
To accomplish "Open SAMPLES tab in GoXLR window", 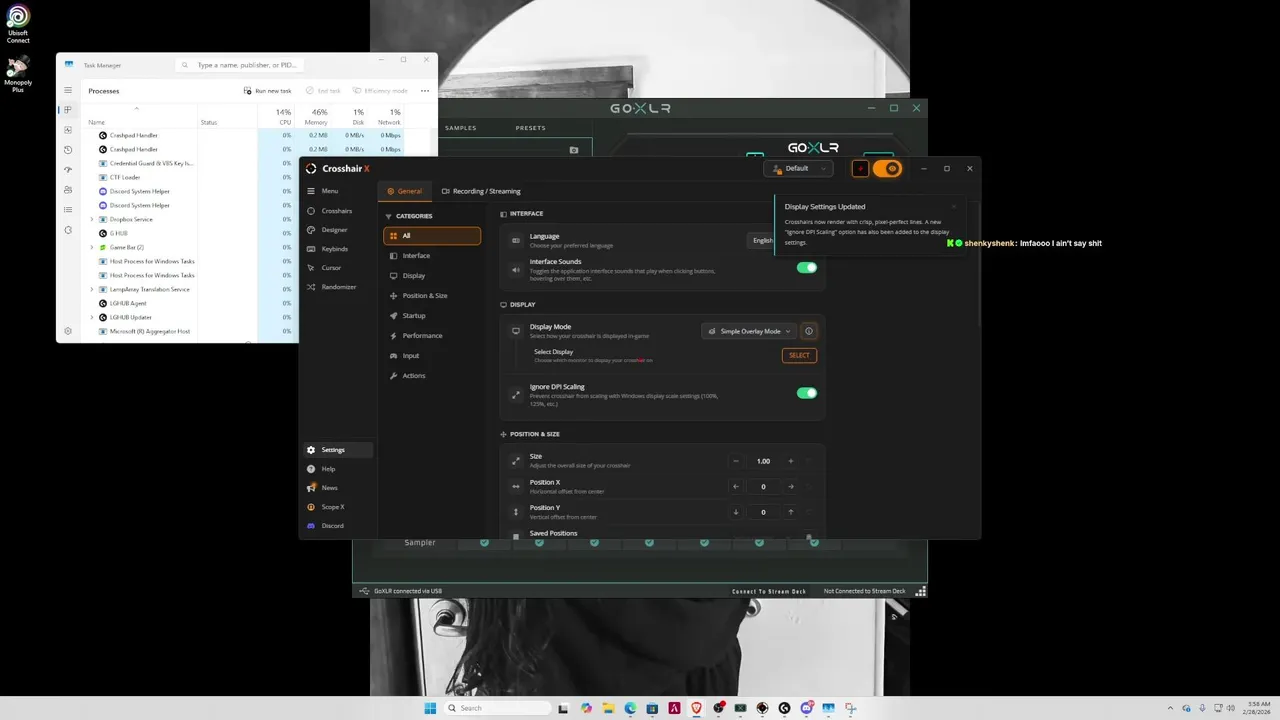I will [x=461, y=128].
